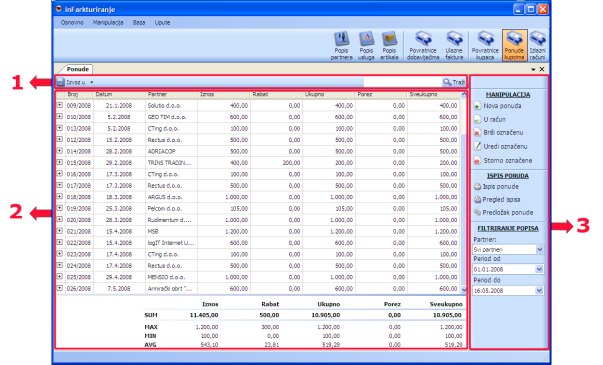The image size is (603, 365).
Task: Sort by the Datum column header
Action: pos(119,94)
